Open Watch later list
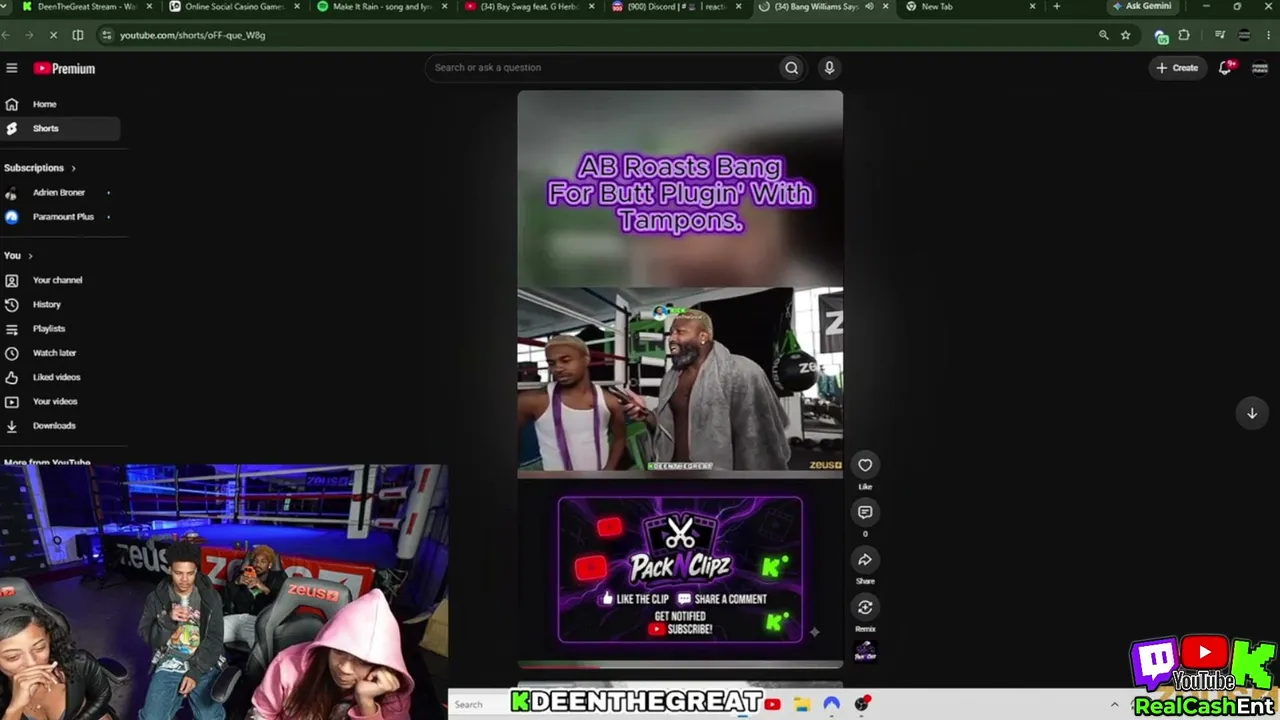Viewport: 1280px width, 720px height. 60,353
